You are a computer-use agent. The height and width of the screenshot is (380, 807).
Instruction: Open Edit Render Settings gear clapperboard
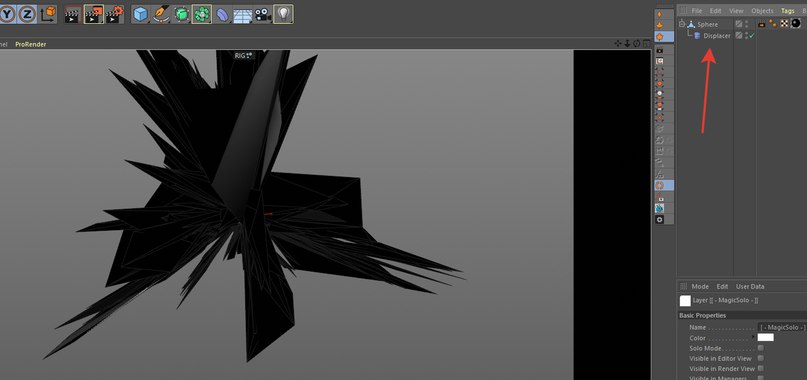tap(114, 14)
